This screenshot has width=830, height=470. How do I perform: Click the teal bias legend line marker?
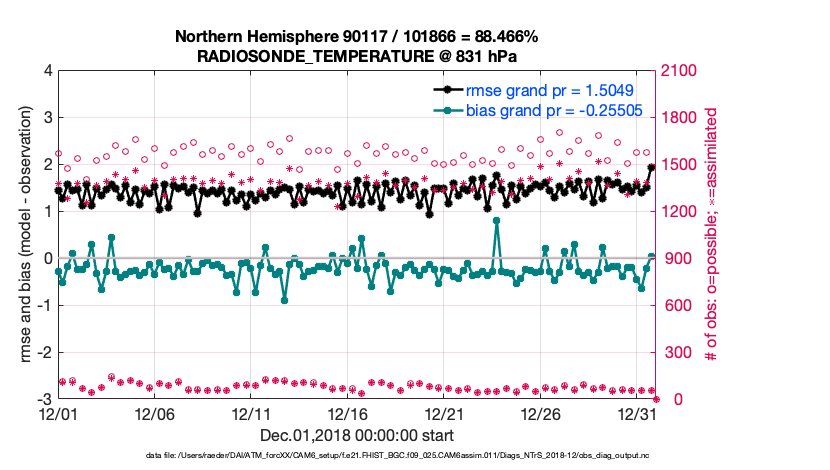[x=449, y=108]
